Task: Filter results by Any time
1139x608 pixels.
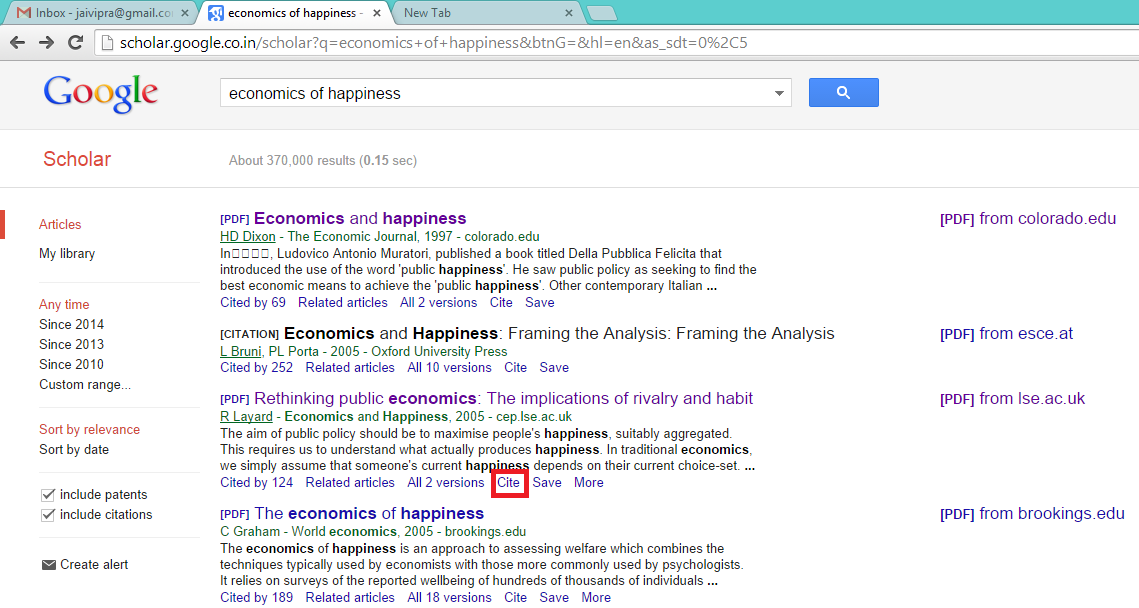Action: tap(64, 304)
